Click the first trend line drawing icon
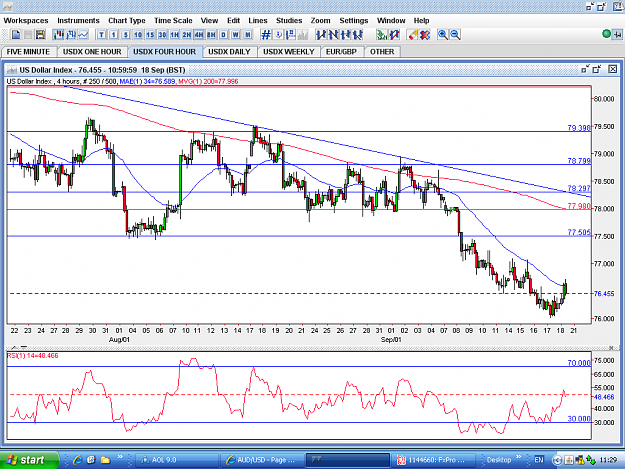This screenshot has height=469, width=625. (321, 35)
